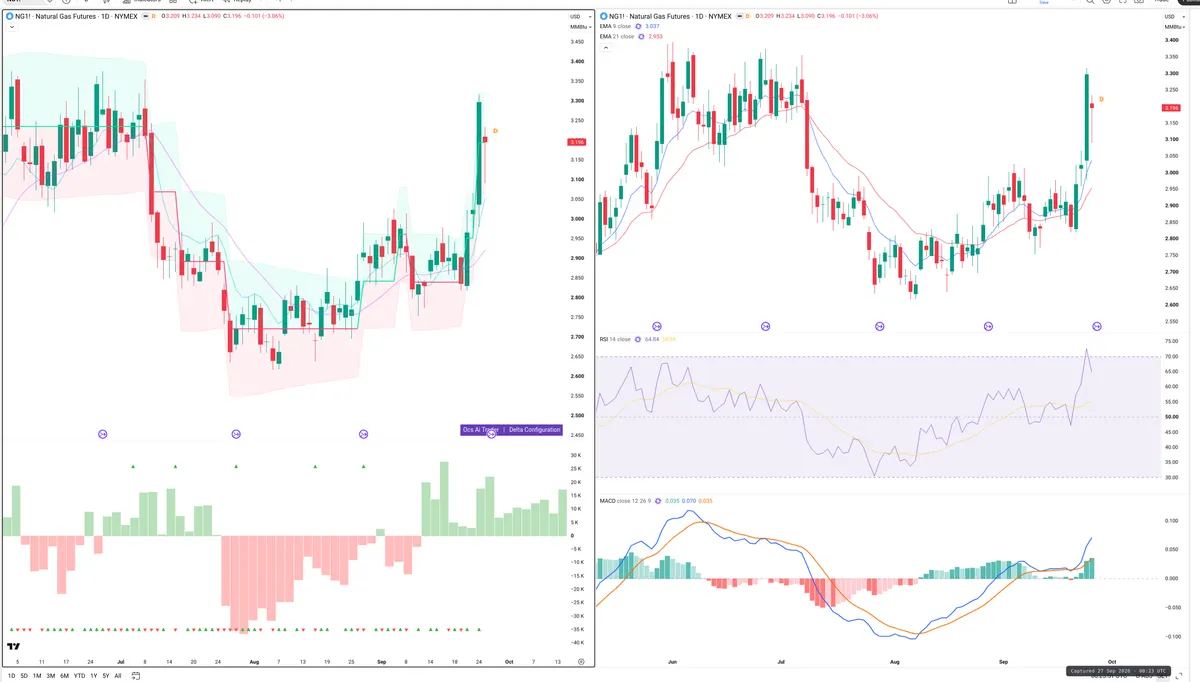The image size is (1200, 682).
Task: Click the 3.196 price label on left chart axis
Action: (x=577, y=142)
